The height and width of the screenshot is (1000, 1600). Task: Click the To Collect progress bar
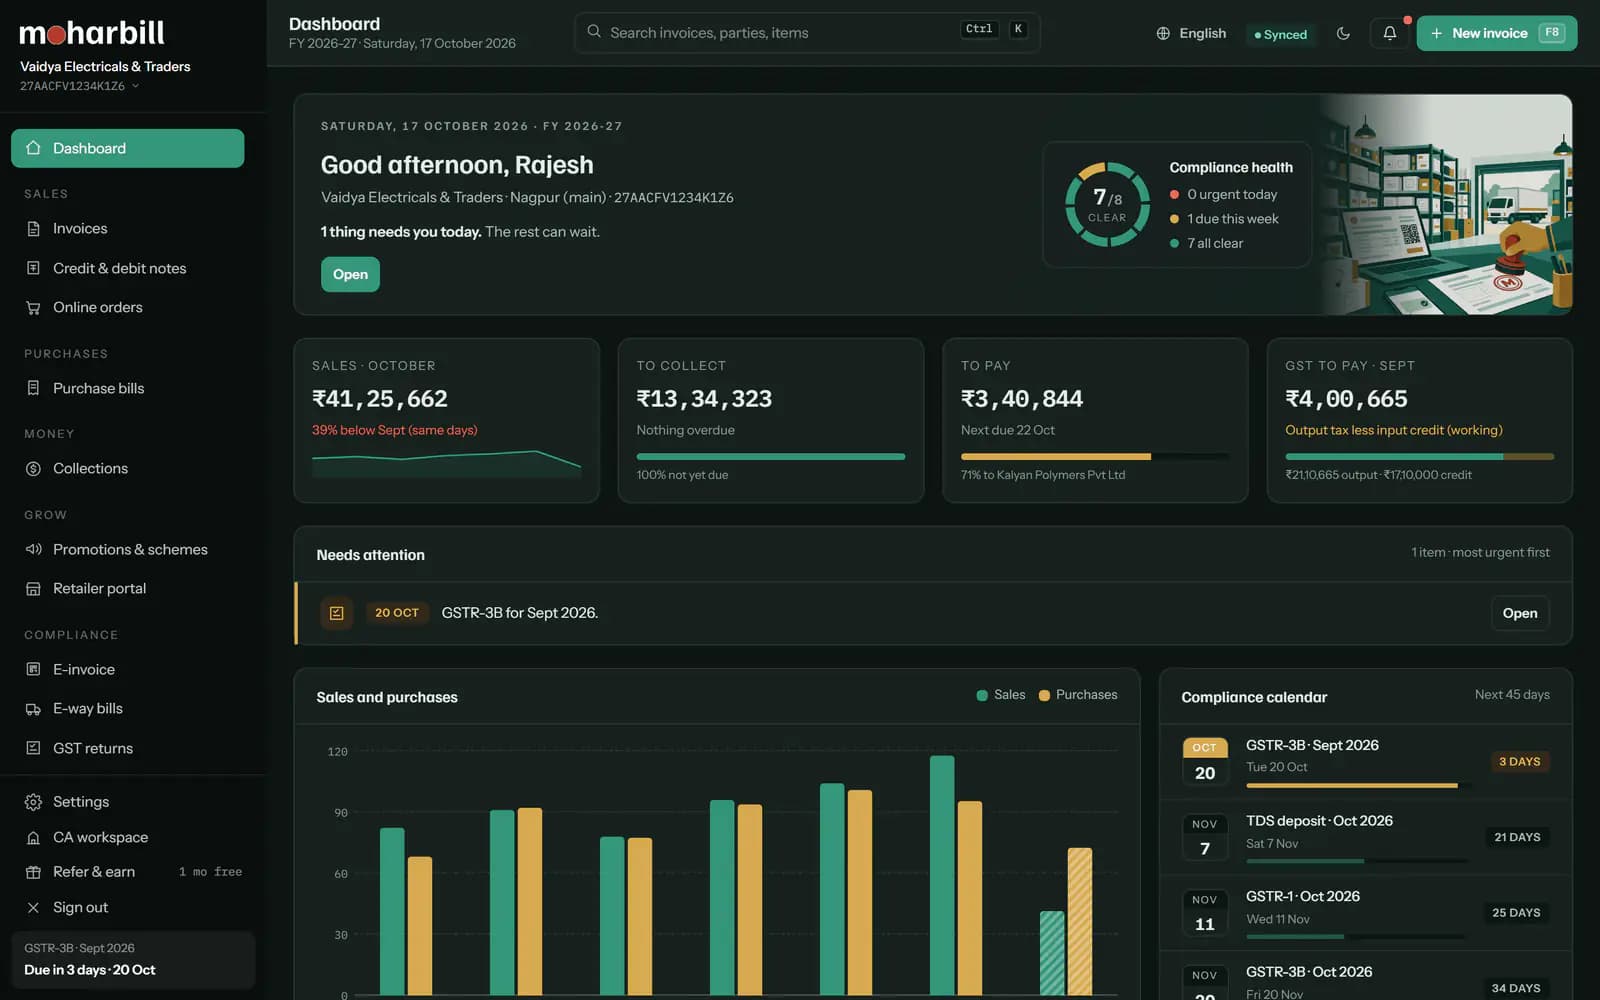point(770,457)
